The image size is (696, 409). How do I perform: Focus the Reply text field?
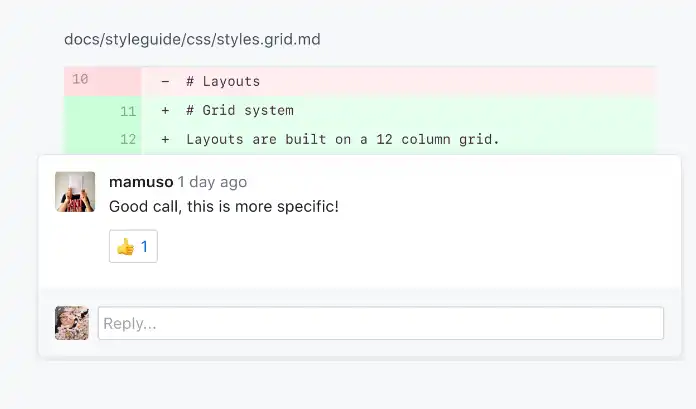(380, 323)
